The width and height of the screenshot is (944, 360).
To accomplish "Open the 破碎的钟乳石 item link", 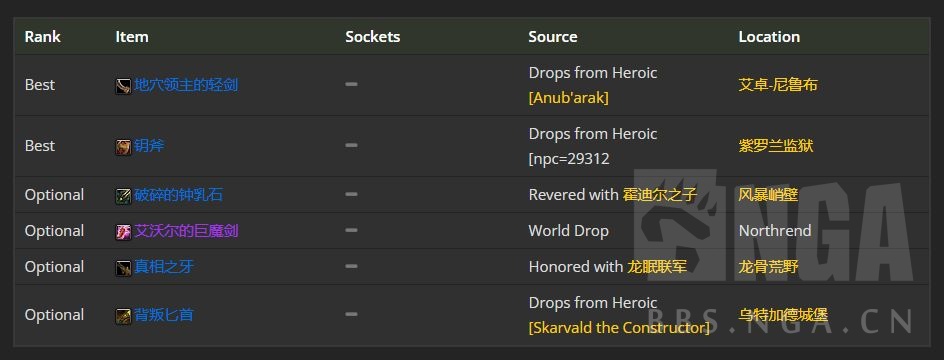I will point(179,194).
